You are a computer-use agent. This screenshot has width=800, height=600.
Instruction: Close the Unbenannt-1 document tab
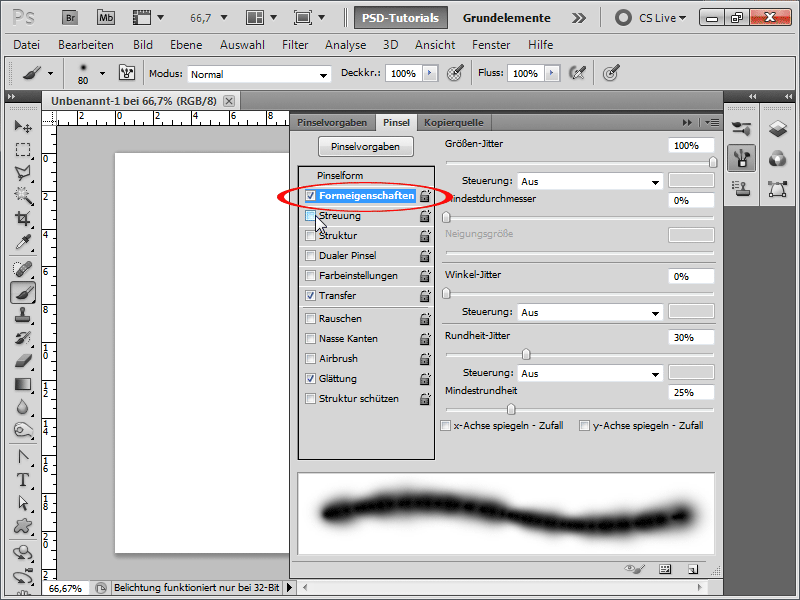pos(229,101)
